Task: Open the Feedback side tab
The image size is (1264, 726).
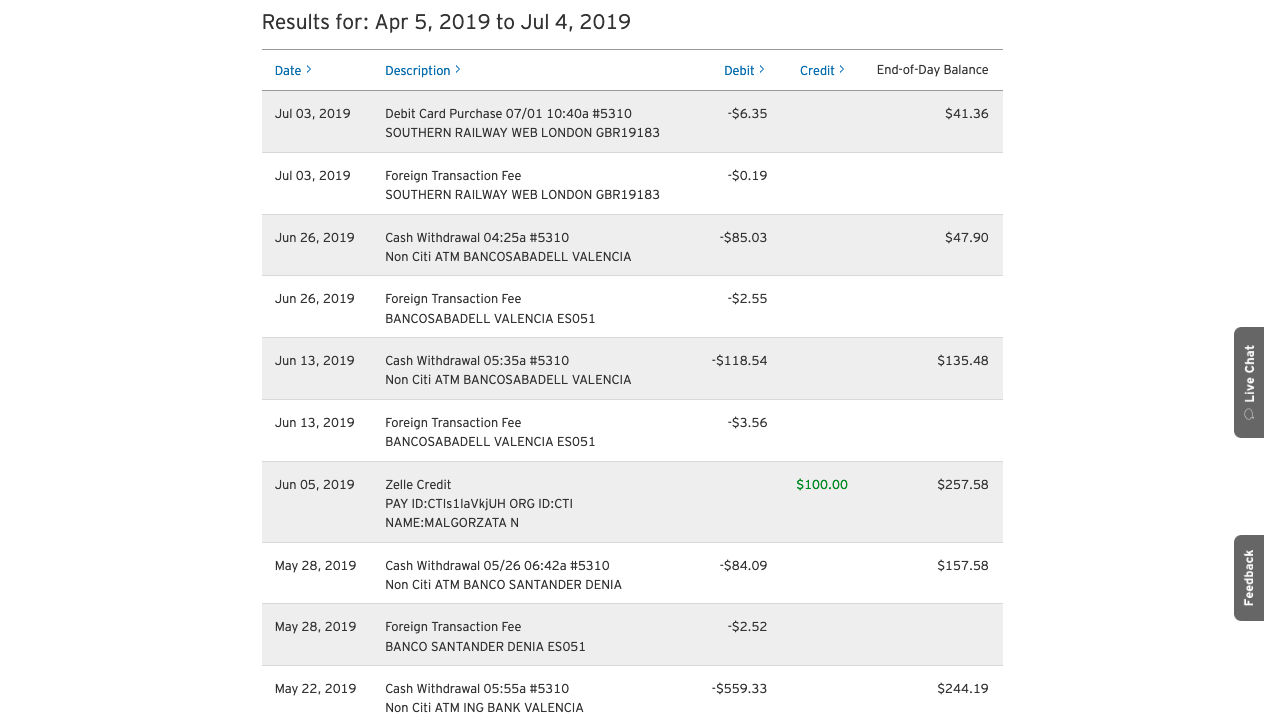Action: 1249,577
